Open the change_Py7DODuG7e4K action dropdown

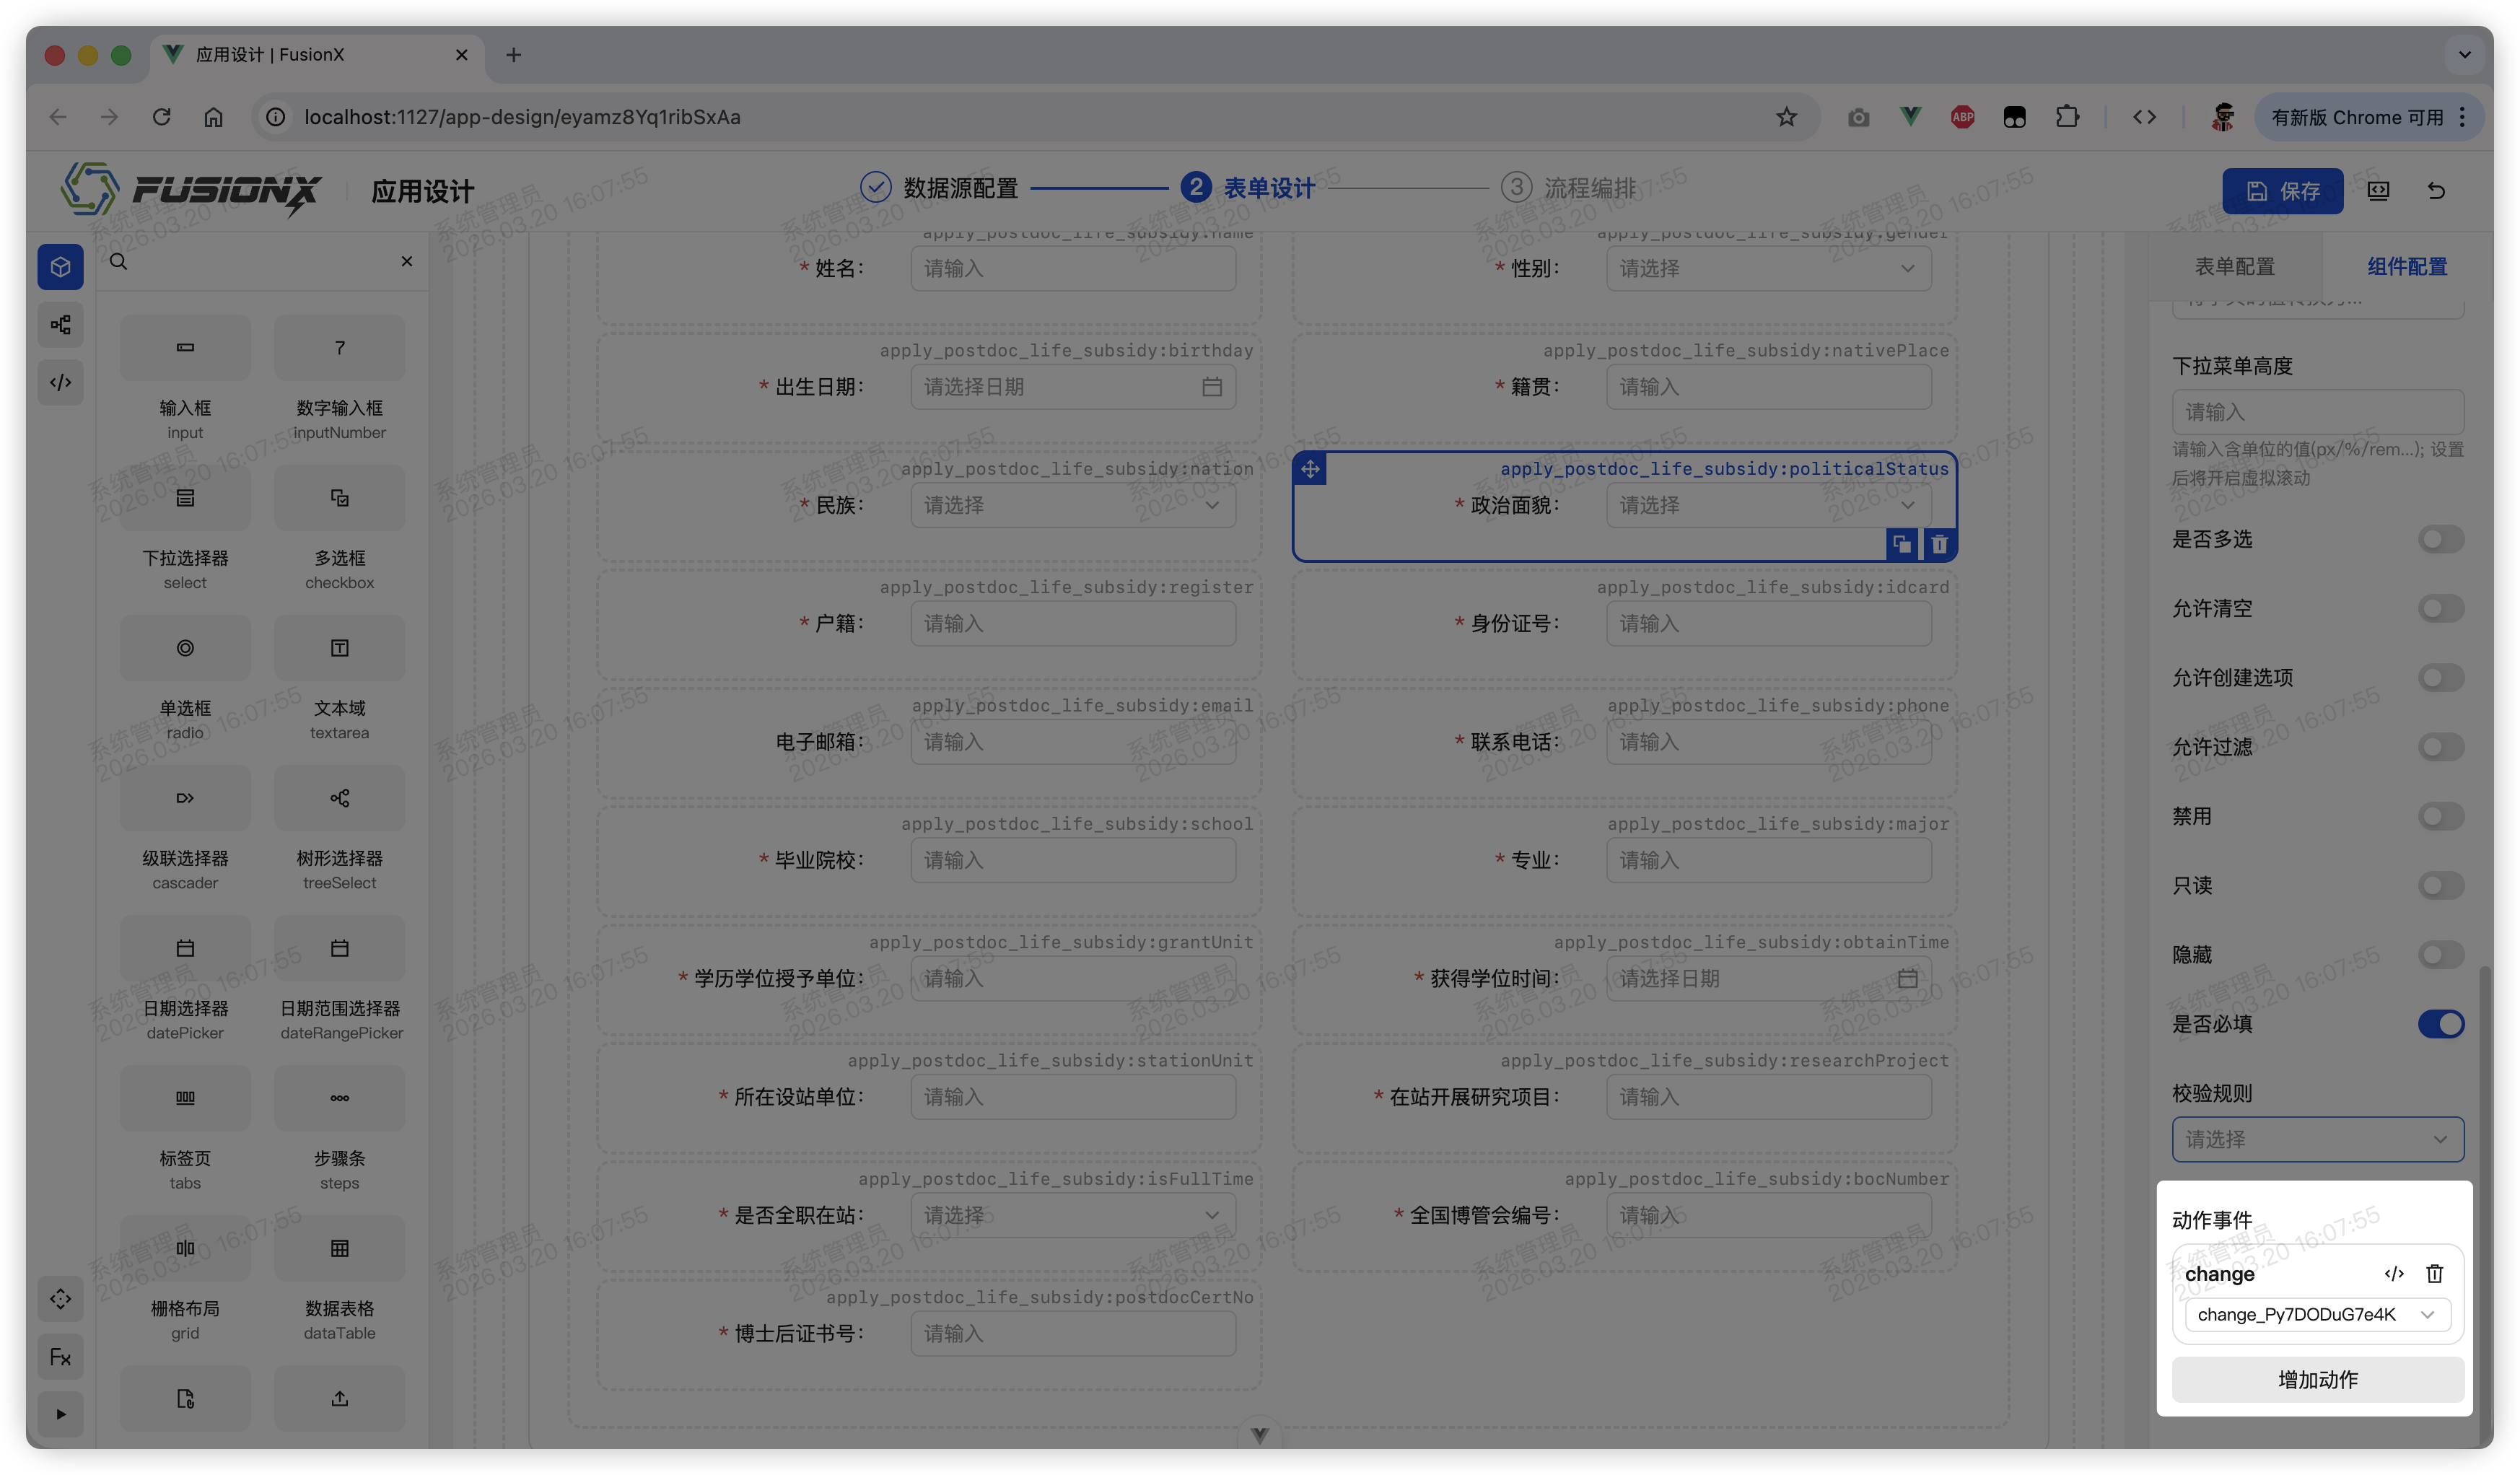tap(2318, 1315)
